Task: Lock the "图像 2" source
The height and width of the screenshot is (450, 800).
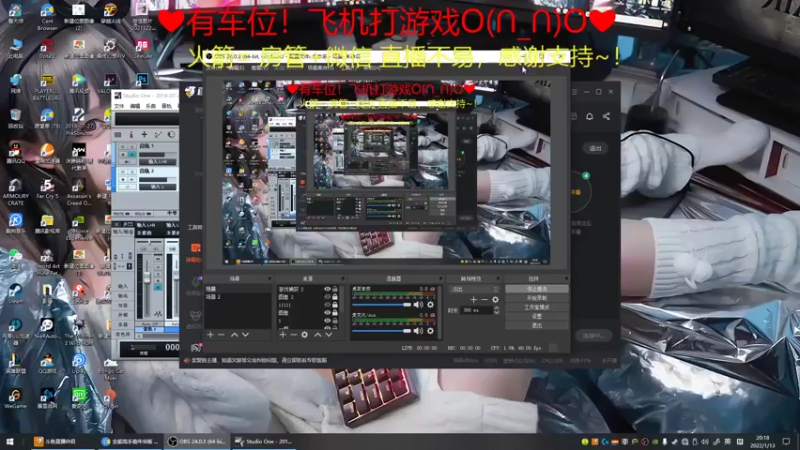Action: (335, 297)
